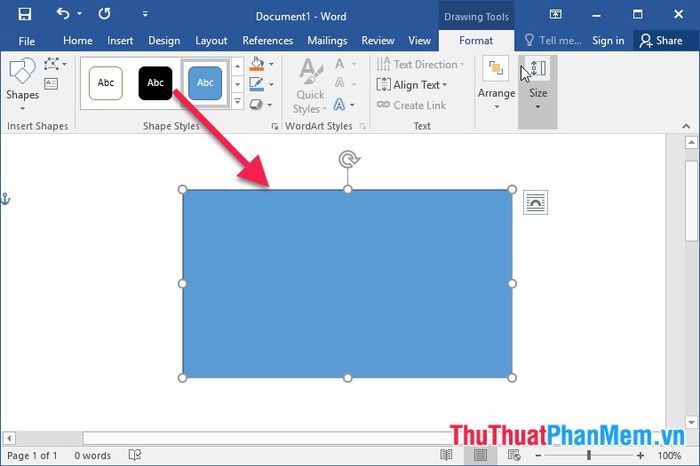This screenshot has height=466, width=700.
Task: Switch to Print Layout view
Action: click(480, 455)
